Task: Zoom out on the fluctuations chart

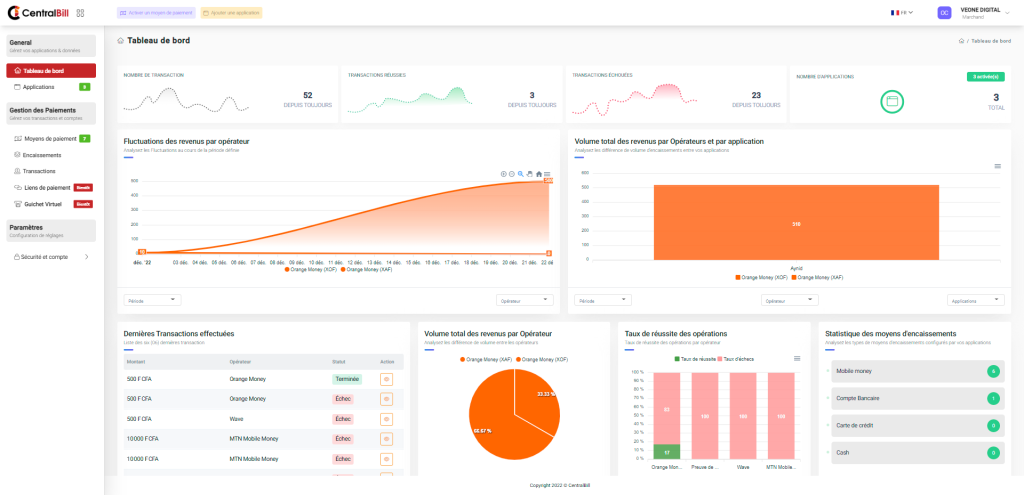Action: click(x=512, y=174)
